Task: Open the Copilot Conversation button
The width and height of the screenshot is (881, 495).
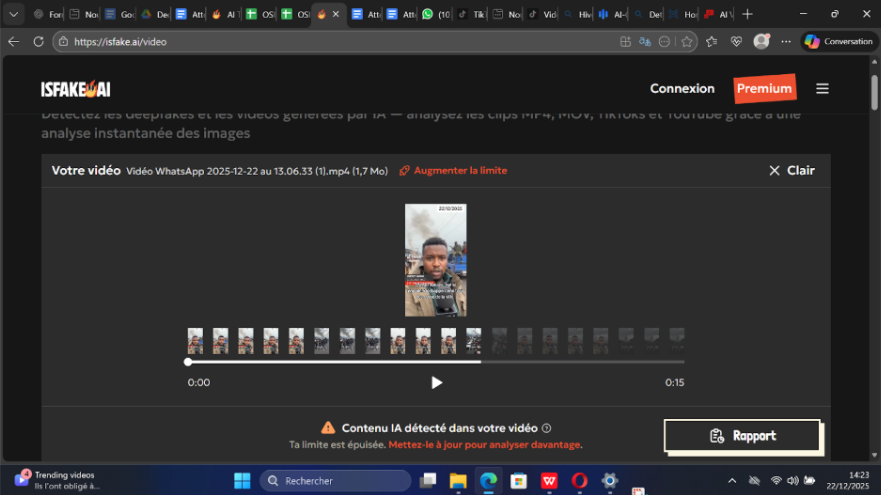Action: (x=838, y=42)
